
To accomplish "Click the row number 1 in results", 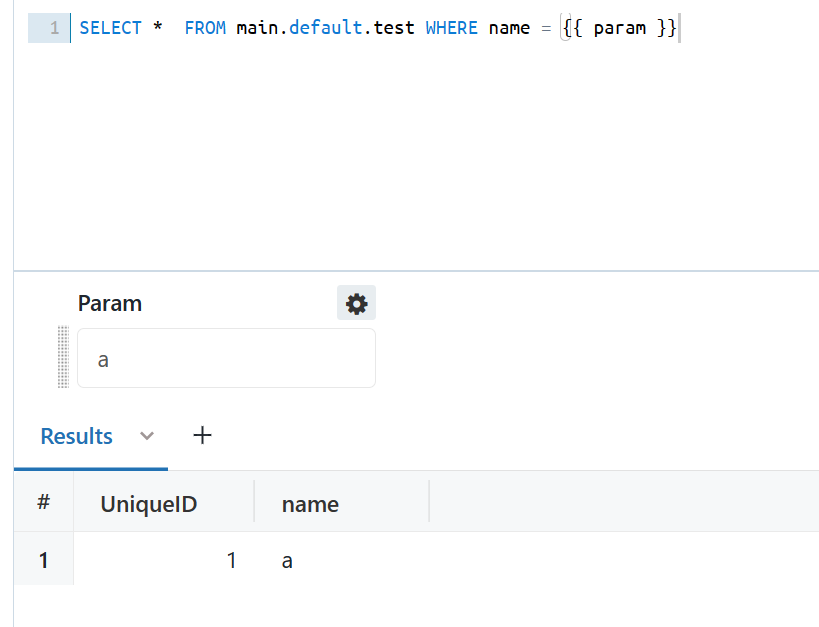I will [x=43, y=560].
